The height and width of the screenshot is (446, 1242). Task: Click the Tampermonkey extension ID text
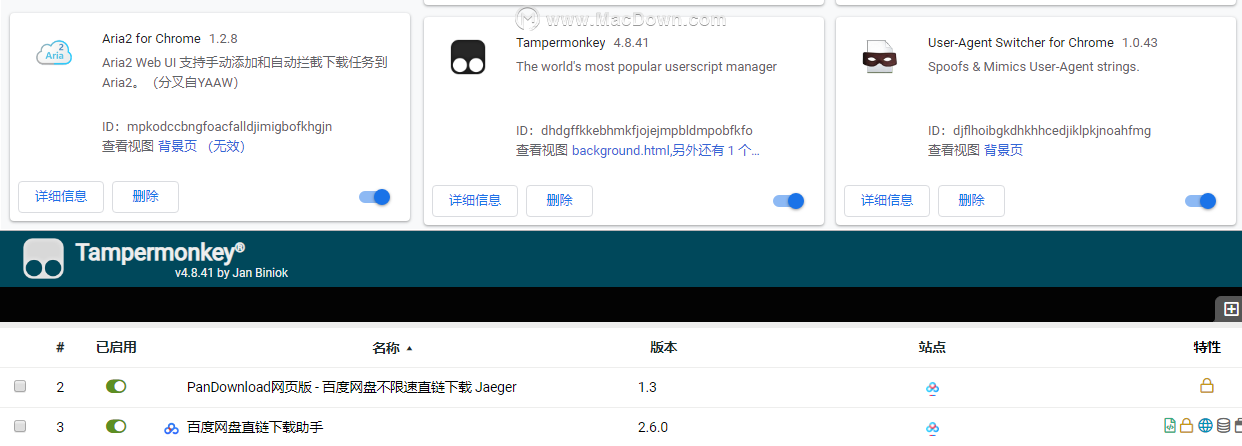634,131
